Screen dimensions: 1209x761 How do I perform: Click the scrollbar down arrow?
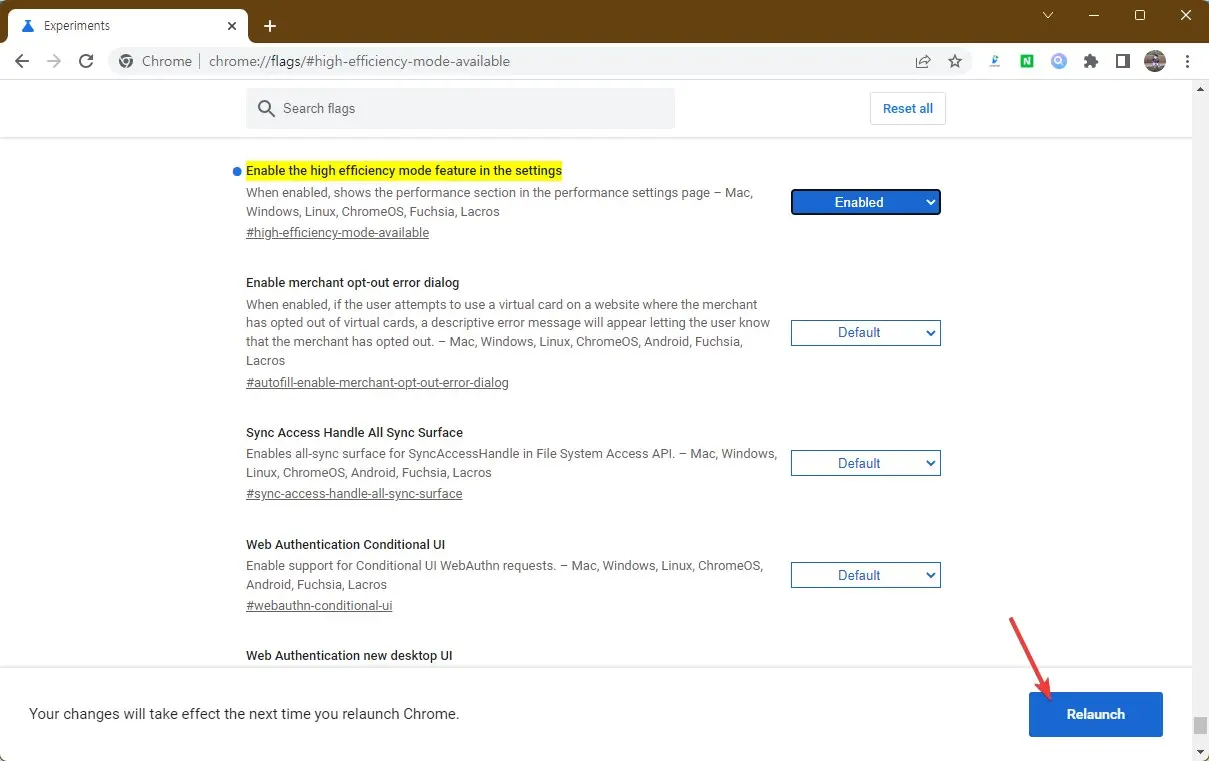pos(1201,751)
